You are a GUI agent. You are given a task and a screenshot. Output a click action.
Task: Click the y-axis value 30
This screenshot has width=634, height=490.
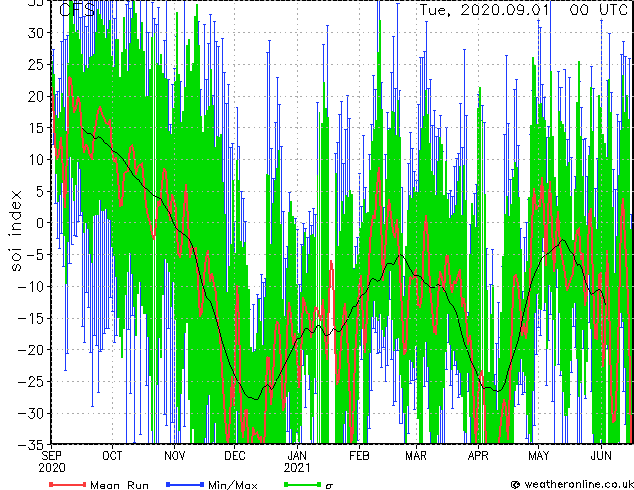tap(36, 33)
